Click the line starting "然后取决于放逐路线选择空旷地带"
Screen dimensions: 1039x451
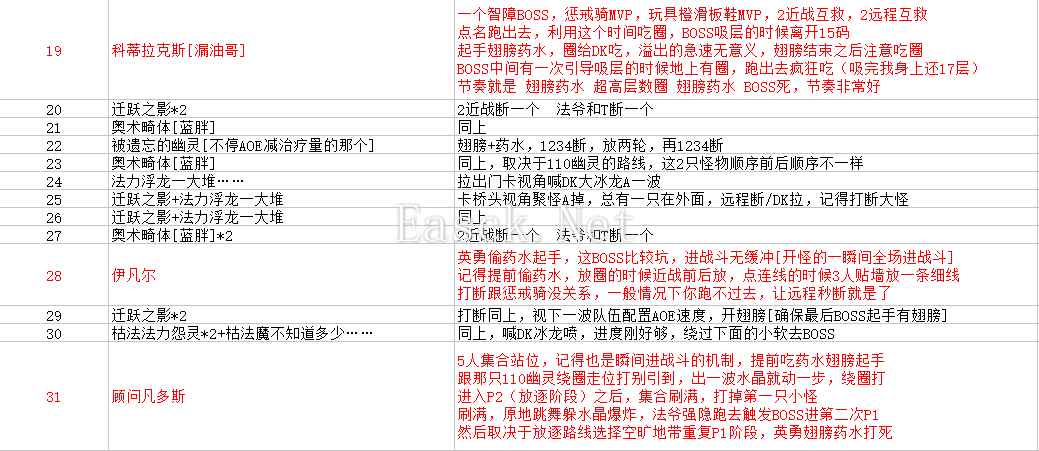[x=675, y=432]
